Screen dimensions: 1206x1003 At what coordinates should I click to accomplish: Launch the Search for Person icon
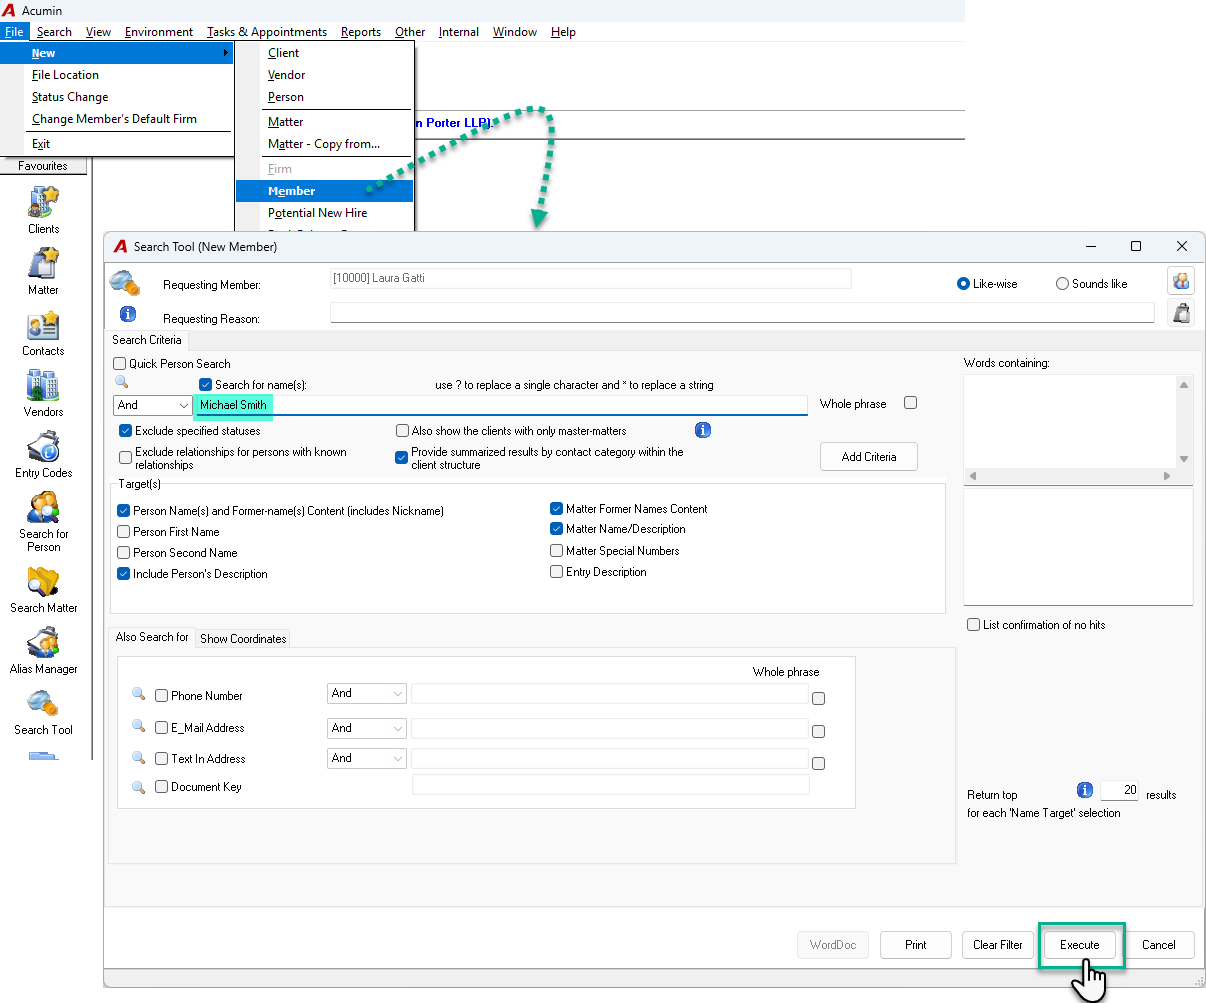point(44,508)
